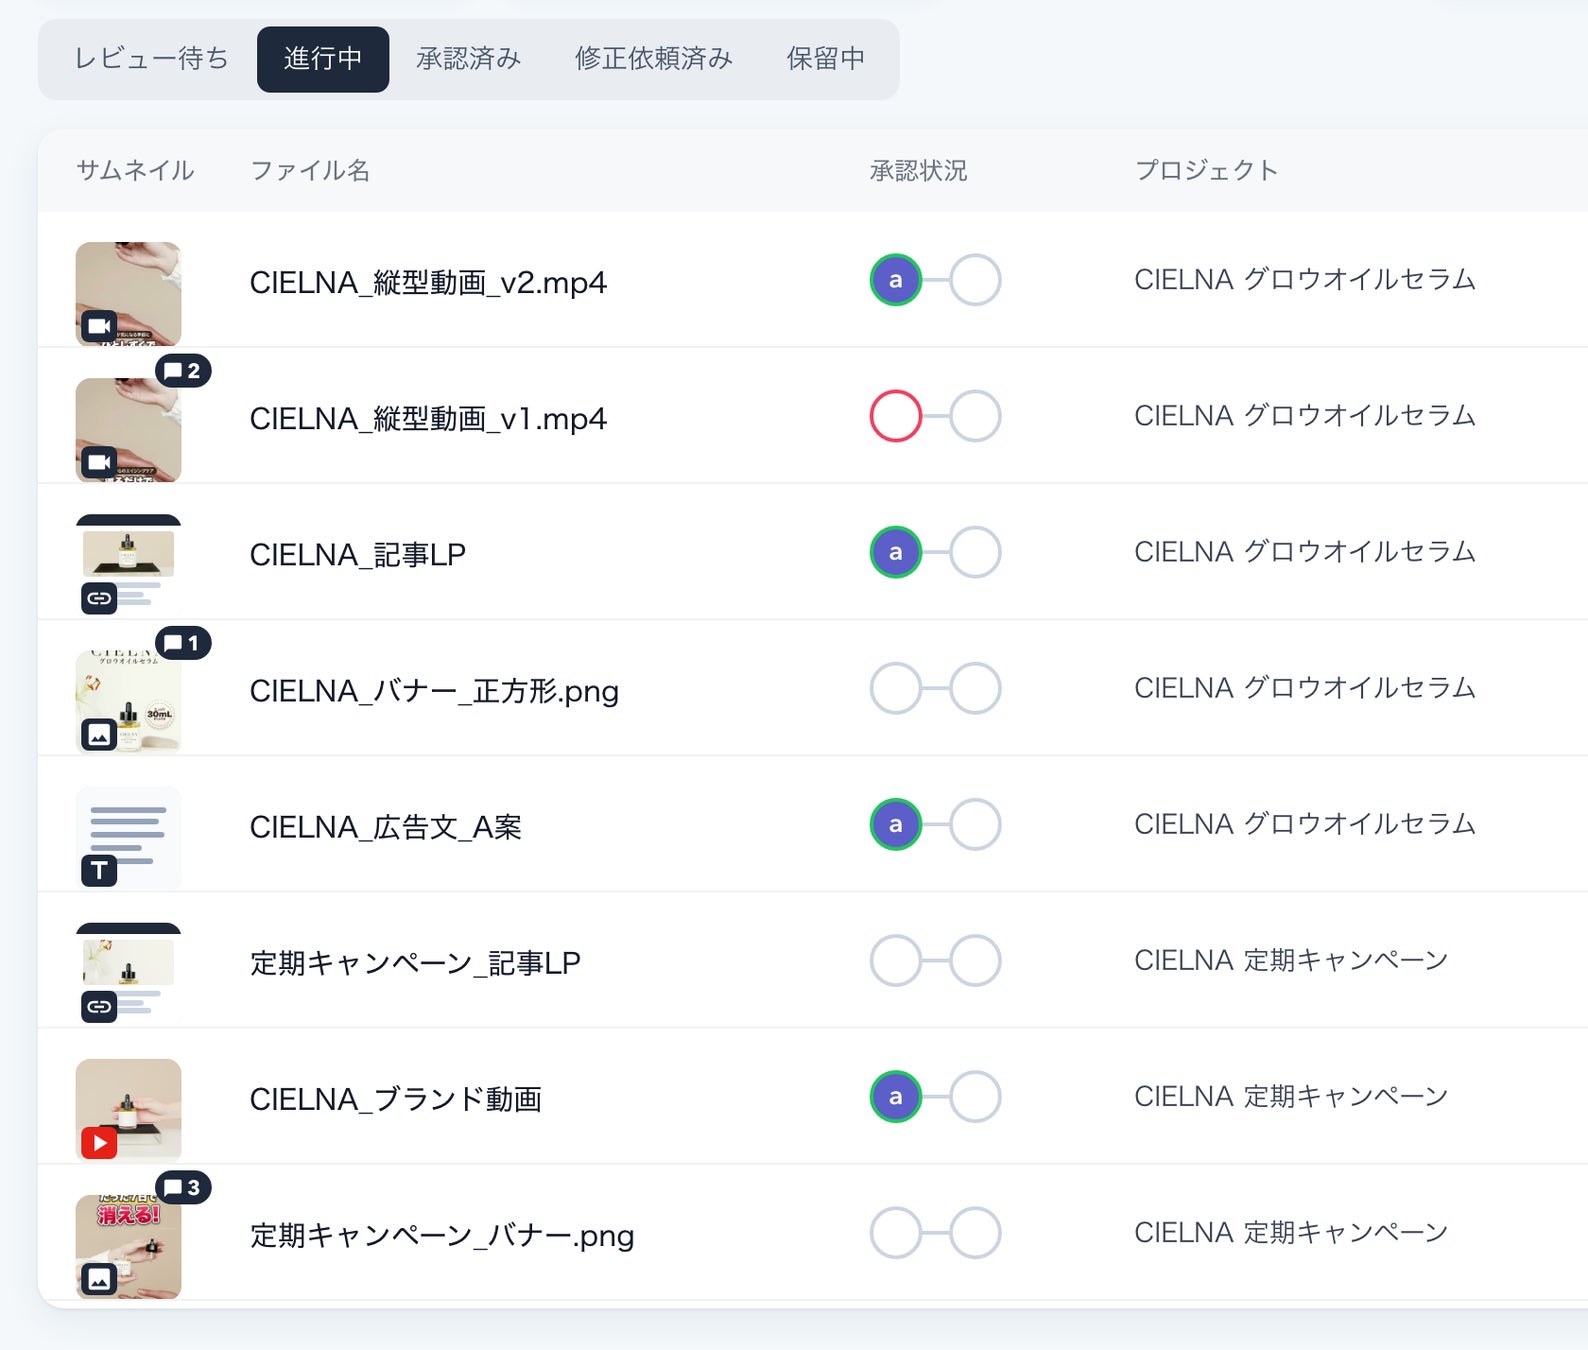
Task: Click text T icon on 広告文_A案 thumbnail
Action: [x=99, y=870]
